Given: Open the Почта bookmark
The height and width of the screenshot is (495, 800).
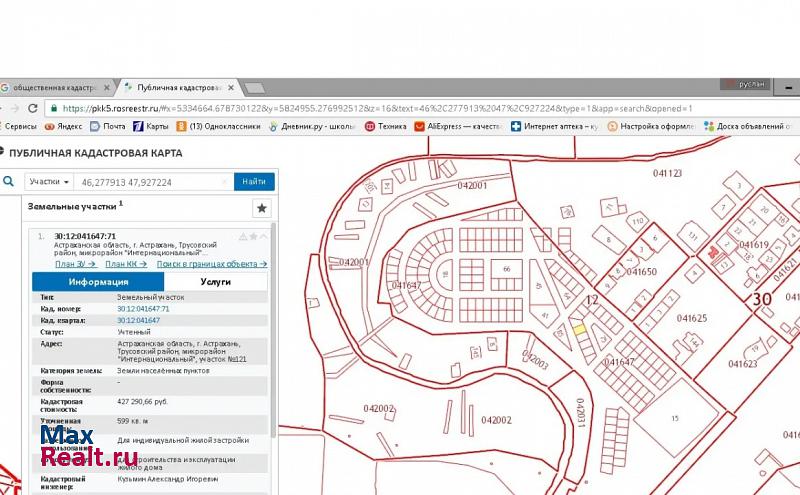Looking at the screenshot, I should [x=108, y=127].
